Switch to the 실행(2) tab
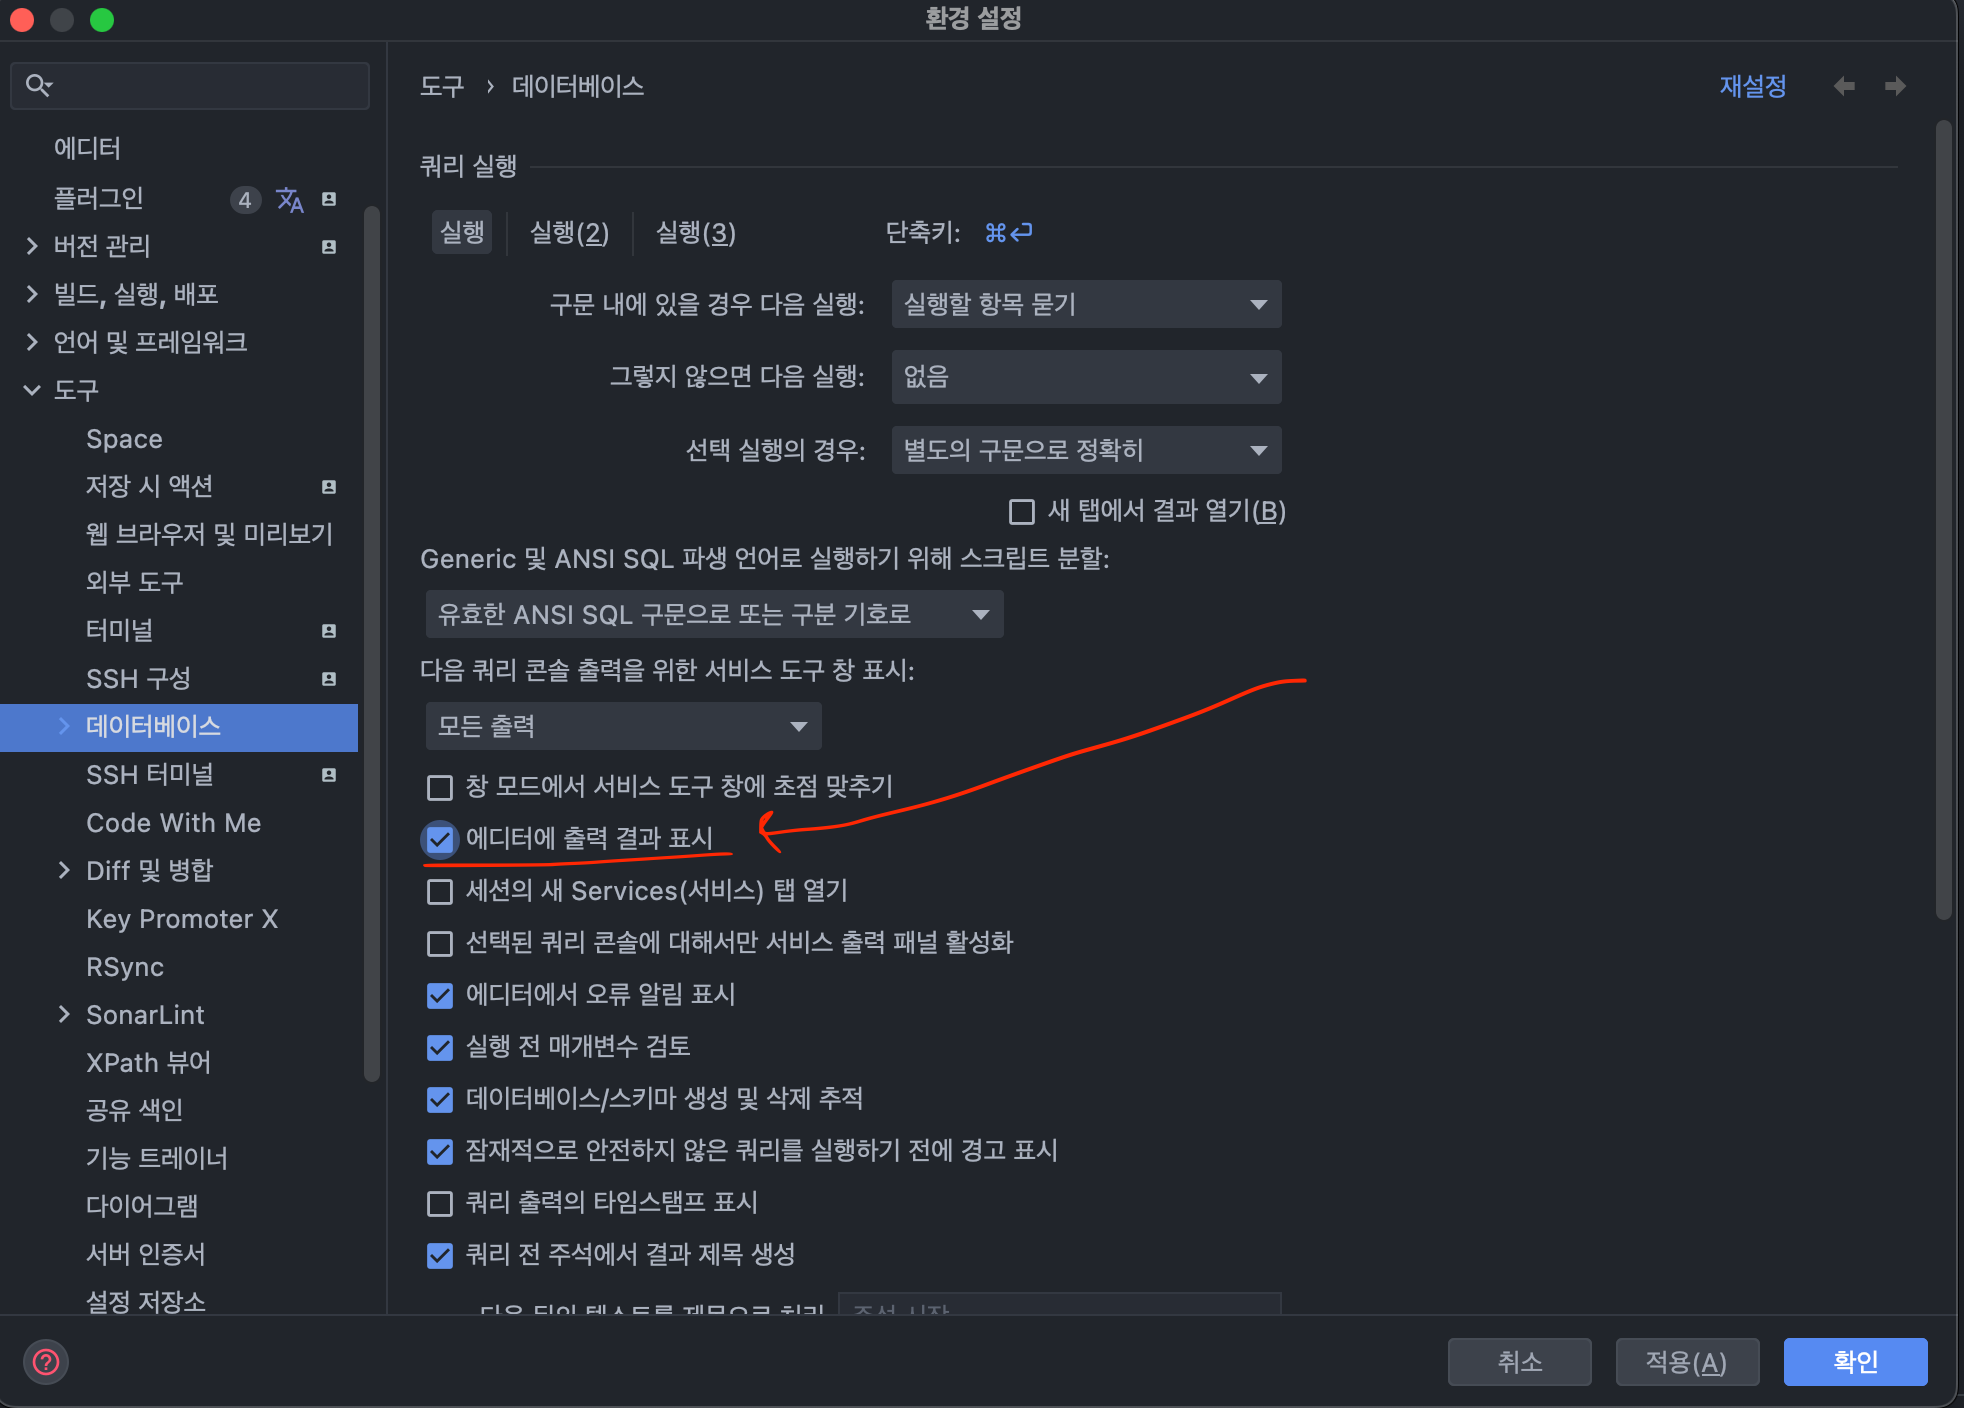This screenshot has width=1964, height=1408. 569,233
